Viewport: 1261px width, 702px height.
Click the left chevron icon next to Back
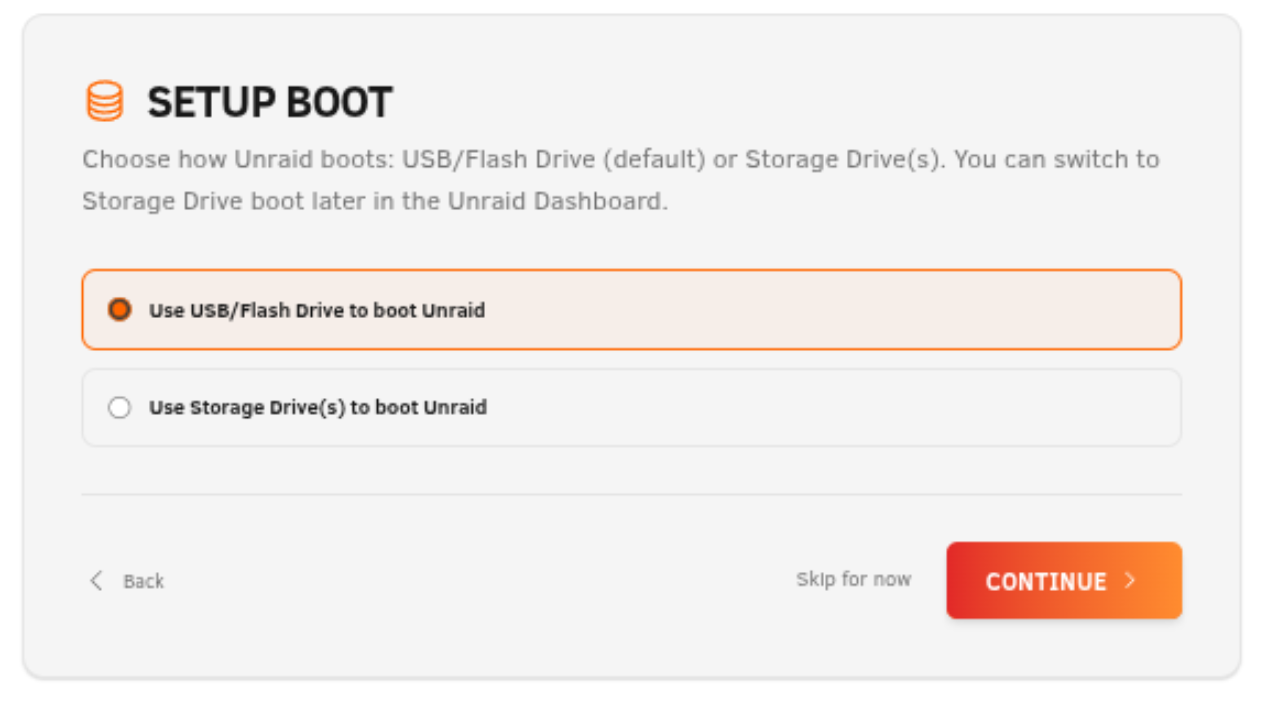(96, 580)
